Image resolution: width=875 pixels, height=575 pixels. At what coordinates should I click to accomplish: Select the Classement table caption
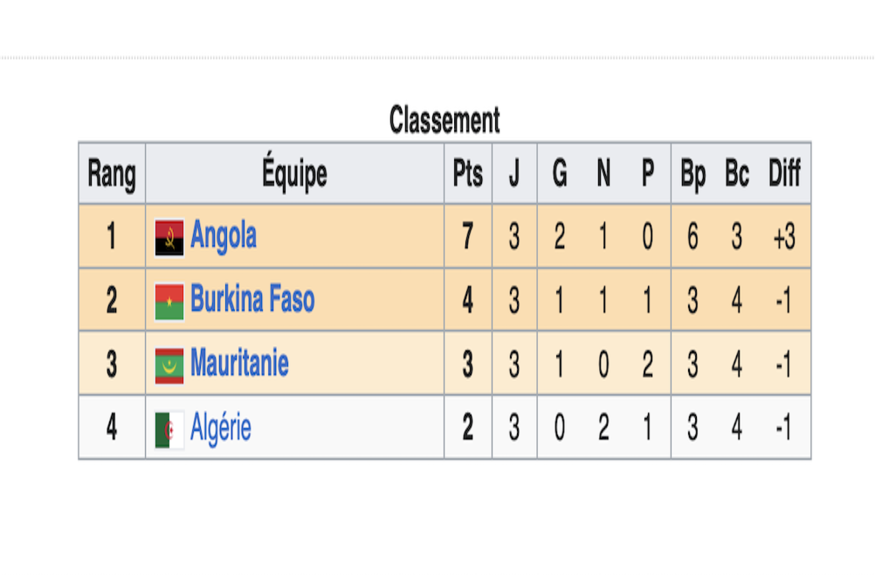pyautogui.click(x=444, y=120)
